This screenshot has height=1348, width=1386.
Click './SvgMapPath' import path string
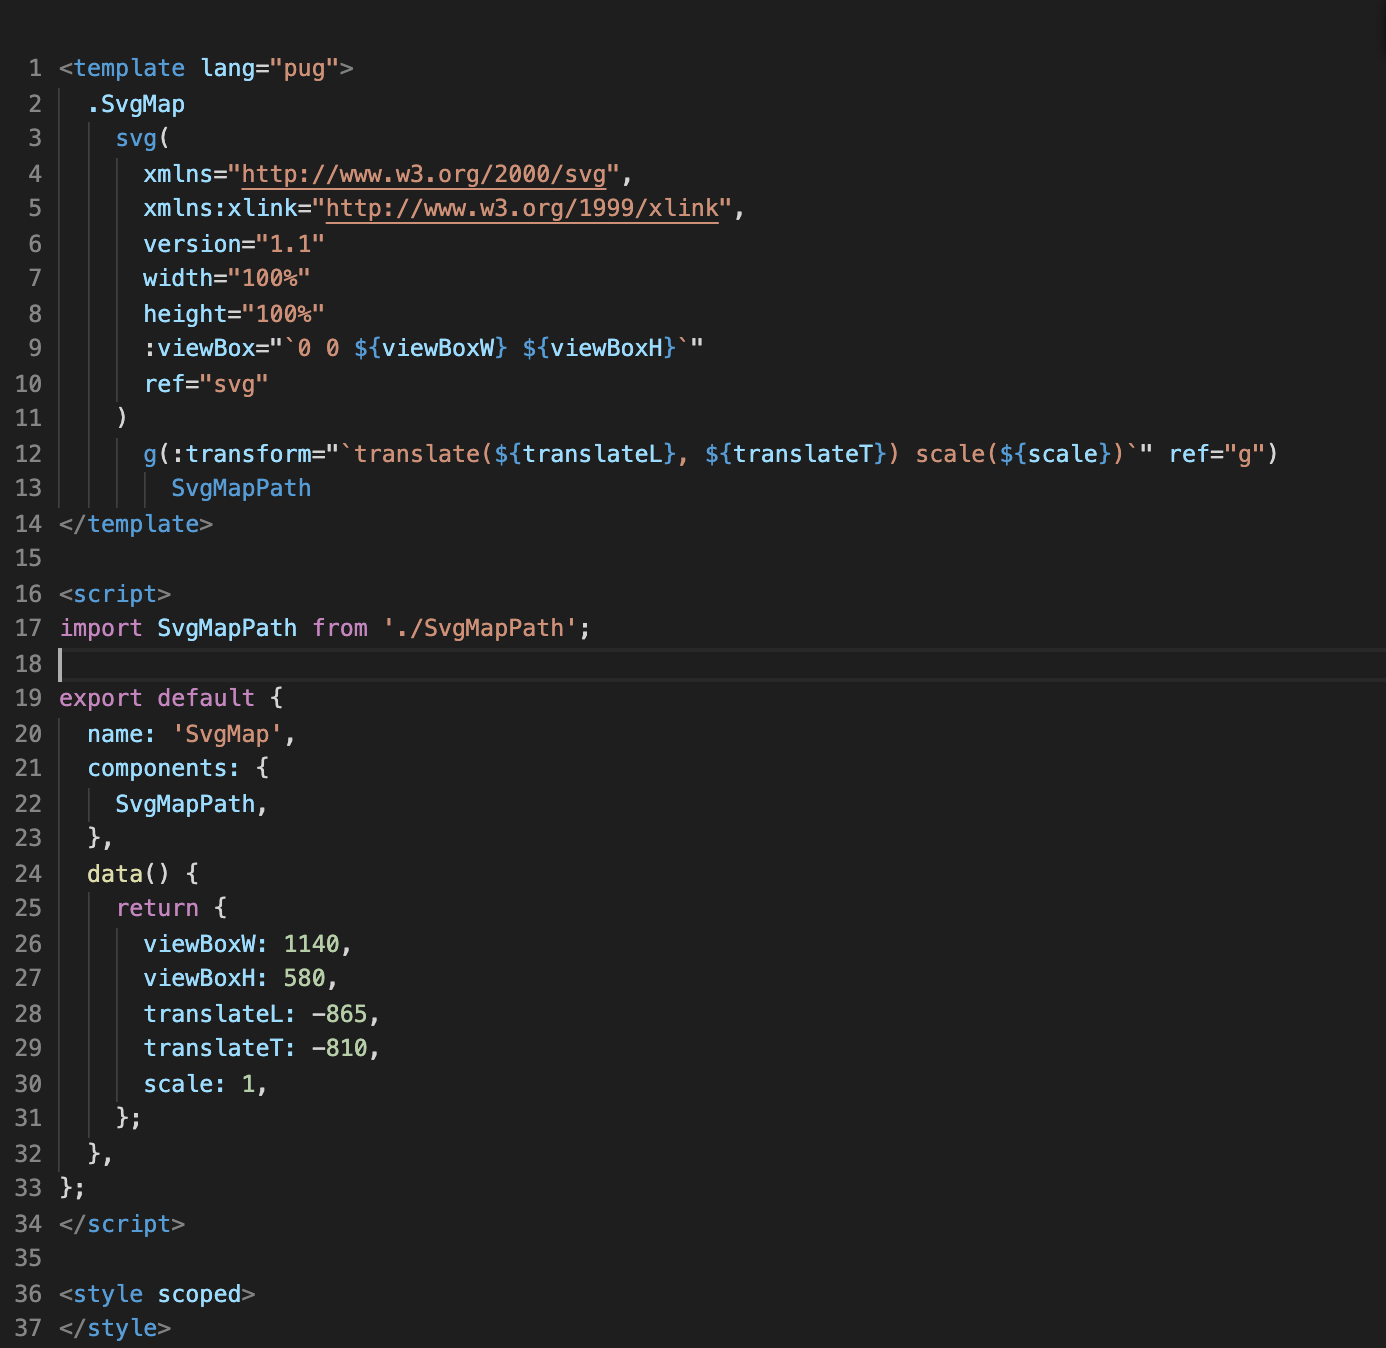click(x=480, y=628)
